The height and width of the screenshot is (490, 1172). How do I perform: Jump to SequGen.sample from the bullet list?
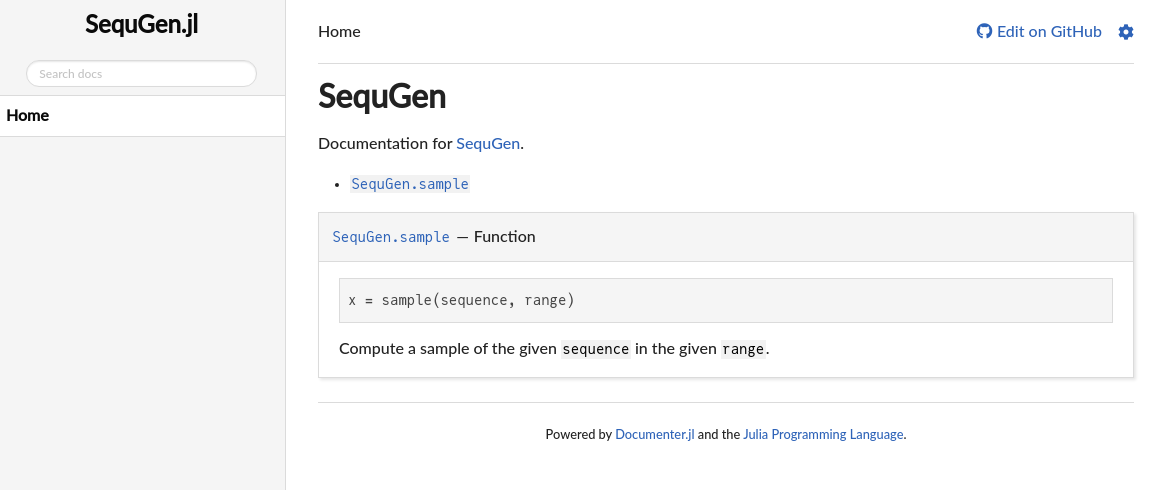coord(410,184)
